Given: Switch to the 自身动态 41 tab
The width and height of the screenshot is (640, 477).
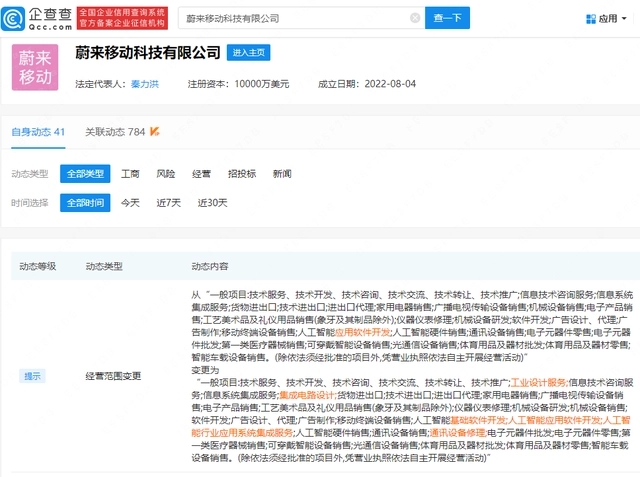Looking at the screenshot, I should coord(38,131).
